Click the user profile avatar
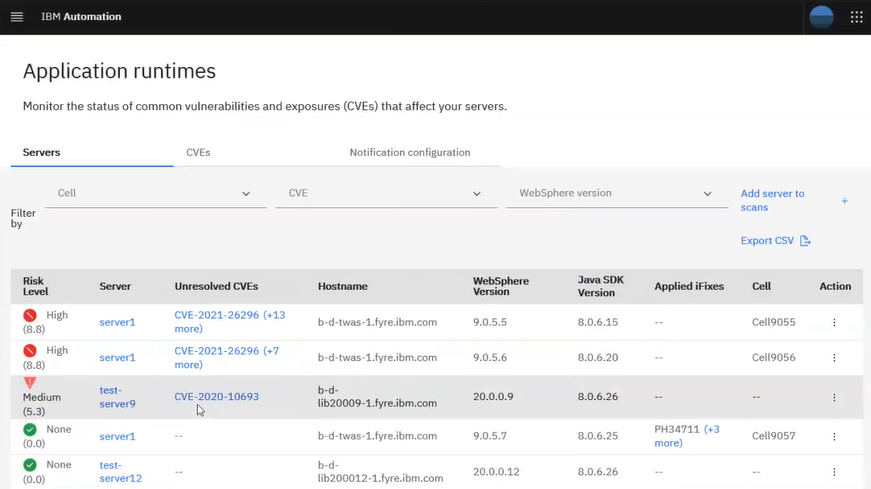Screen dimensions: 871x489 (821, 17)
